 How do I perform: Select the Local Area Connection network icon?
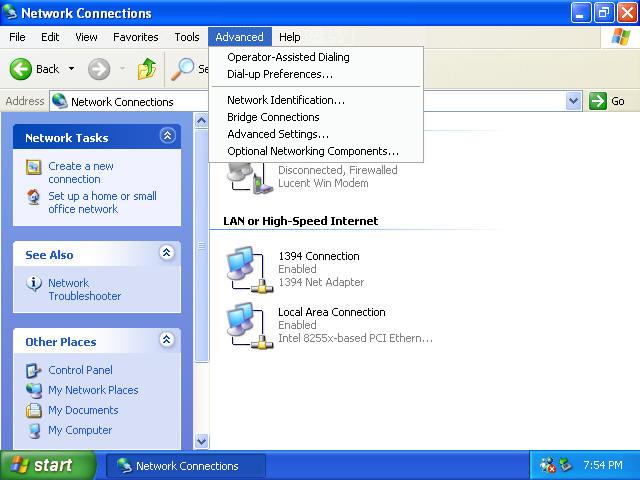click(x=250, y=326)
